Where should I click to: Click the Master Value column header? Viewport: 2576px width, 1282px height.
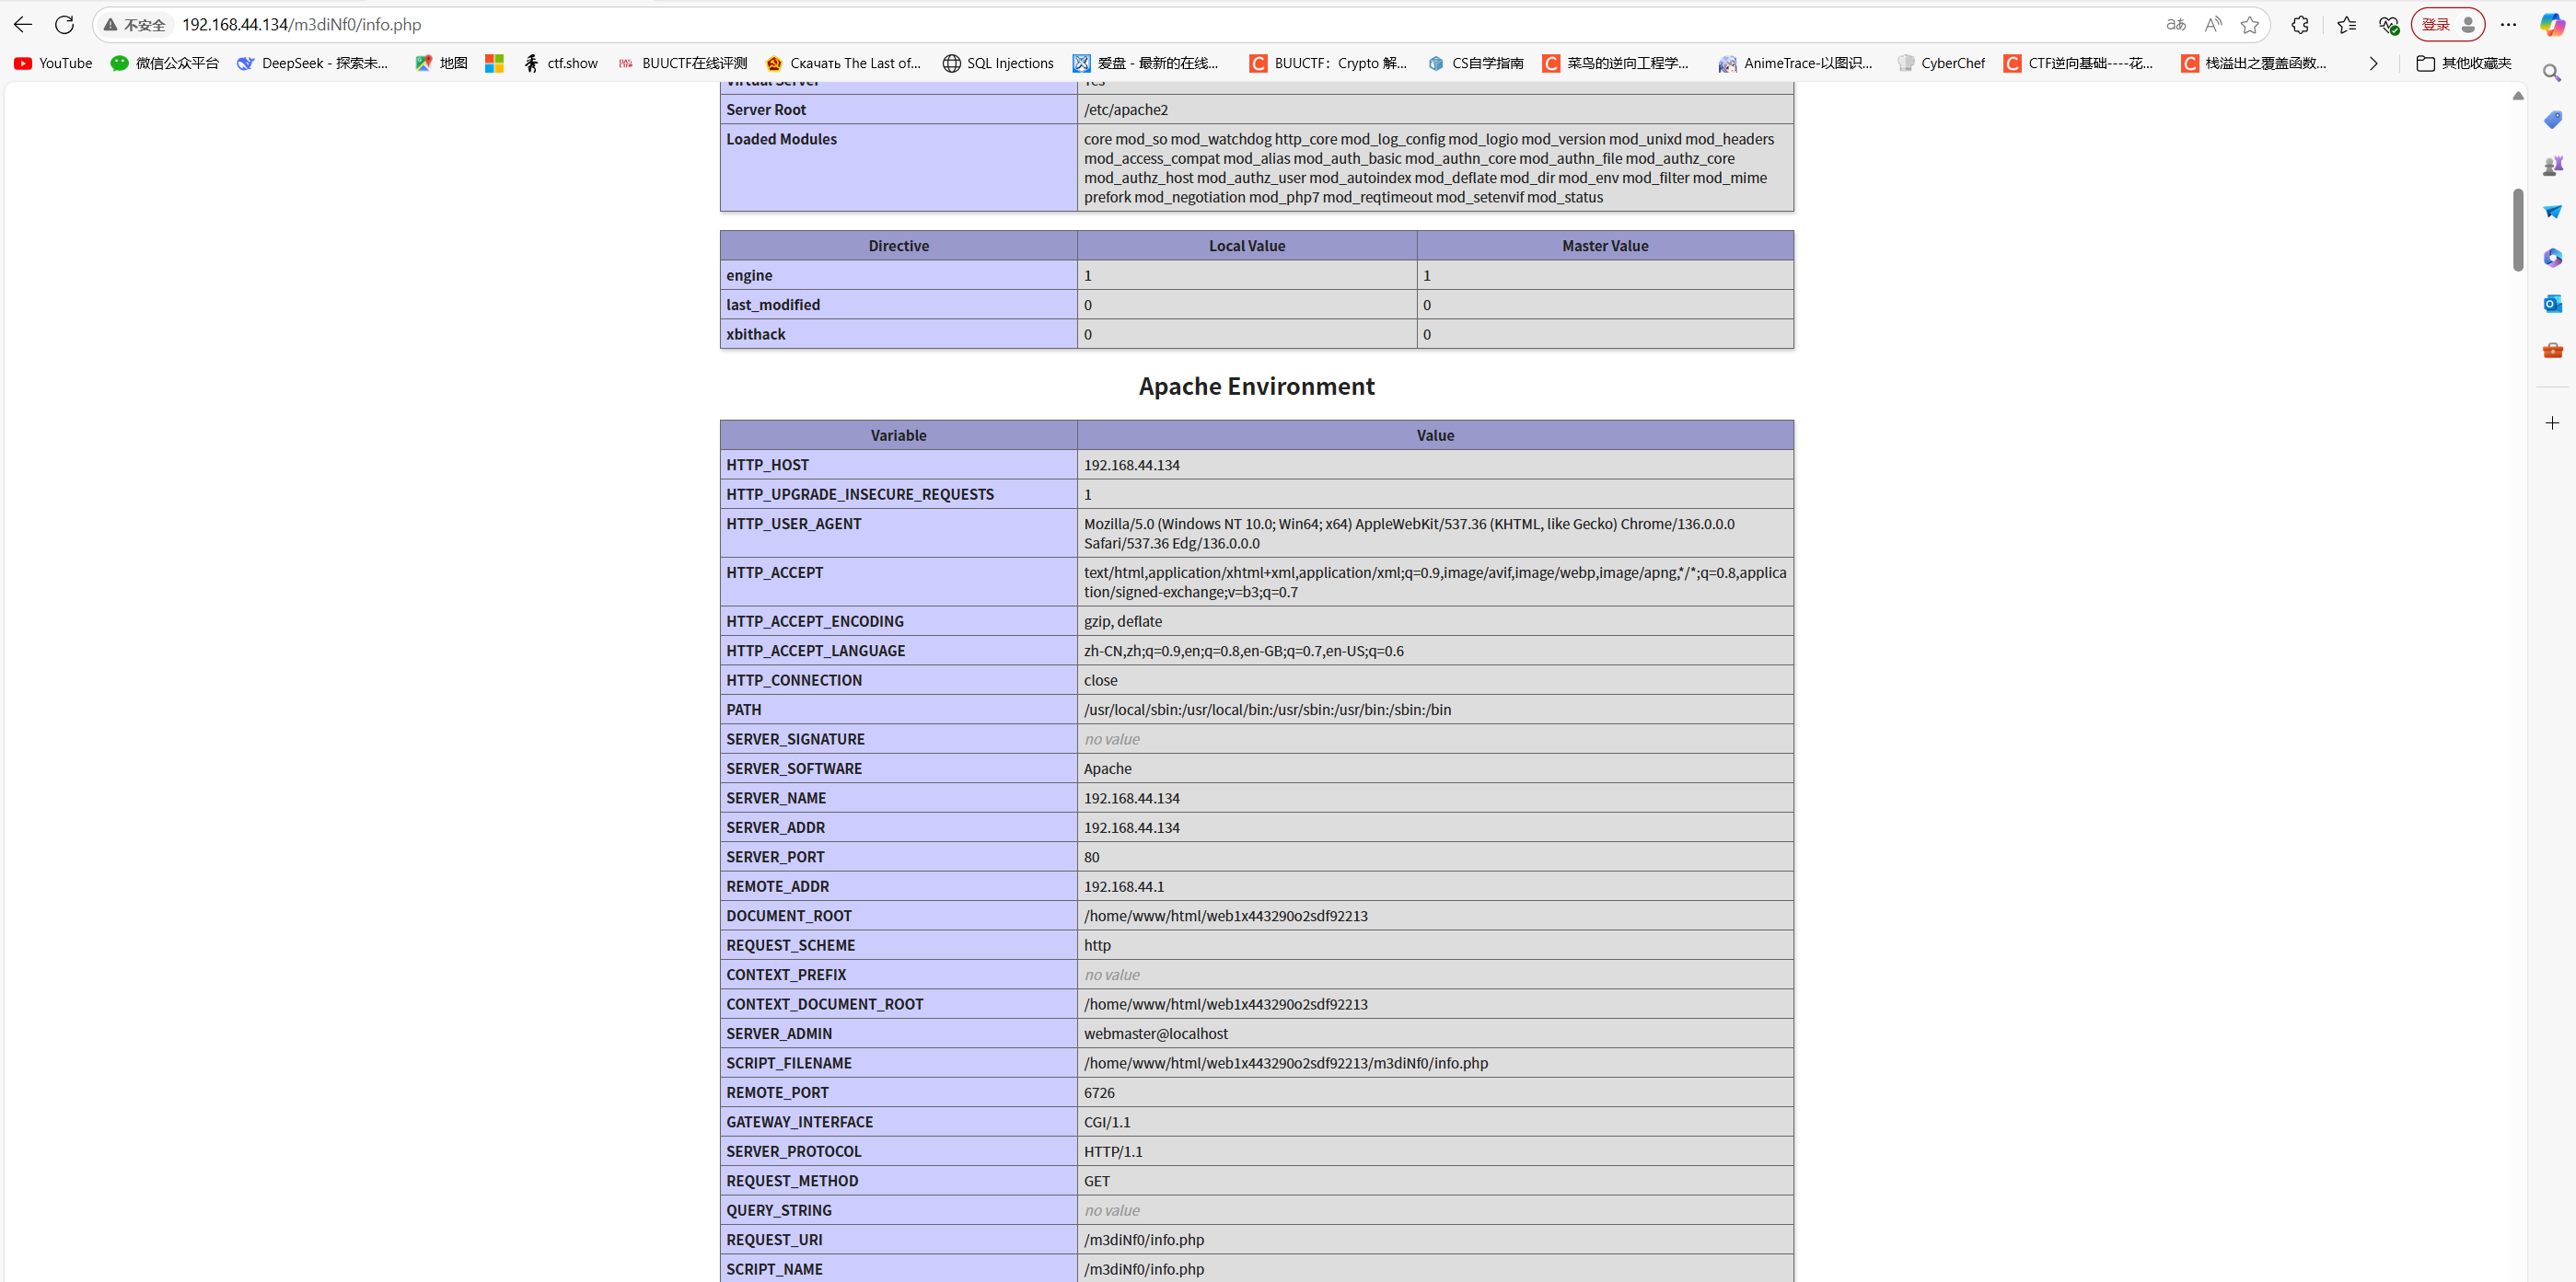(x=1604, y=246)
